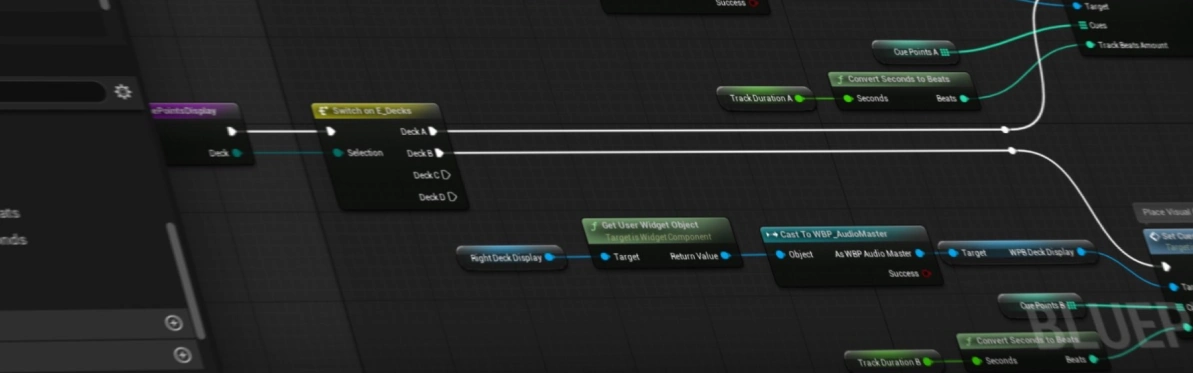This screenshot has height=373, width=1193.
Task: Click the search field beside the gear icon
Action: click(52, 92)
